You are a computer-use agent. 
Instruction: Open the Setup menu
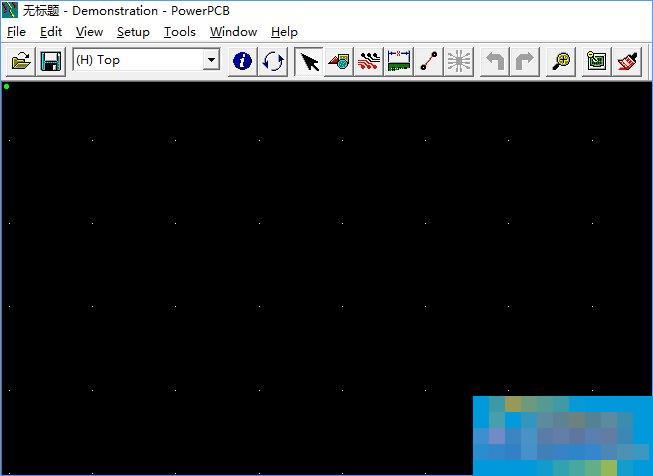[133, 32]
